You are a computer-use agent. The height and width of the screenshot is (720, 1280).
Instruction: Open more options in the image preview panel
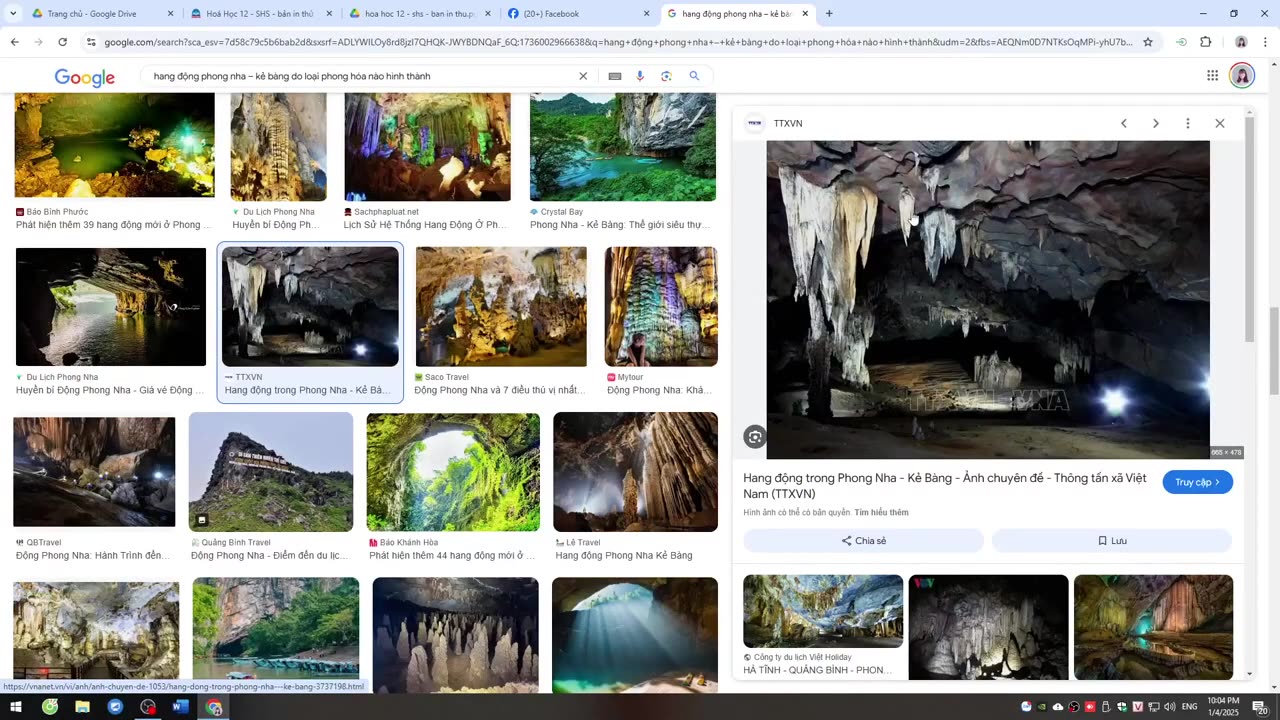[x=1188, y=123]
